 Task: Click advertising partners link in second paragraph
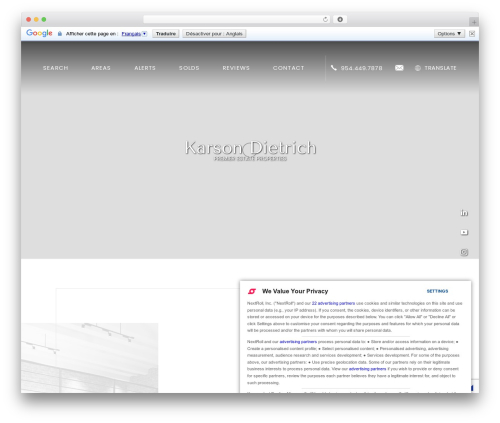(298, 342)
